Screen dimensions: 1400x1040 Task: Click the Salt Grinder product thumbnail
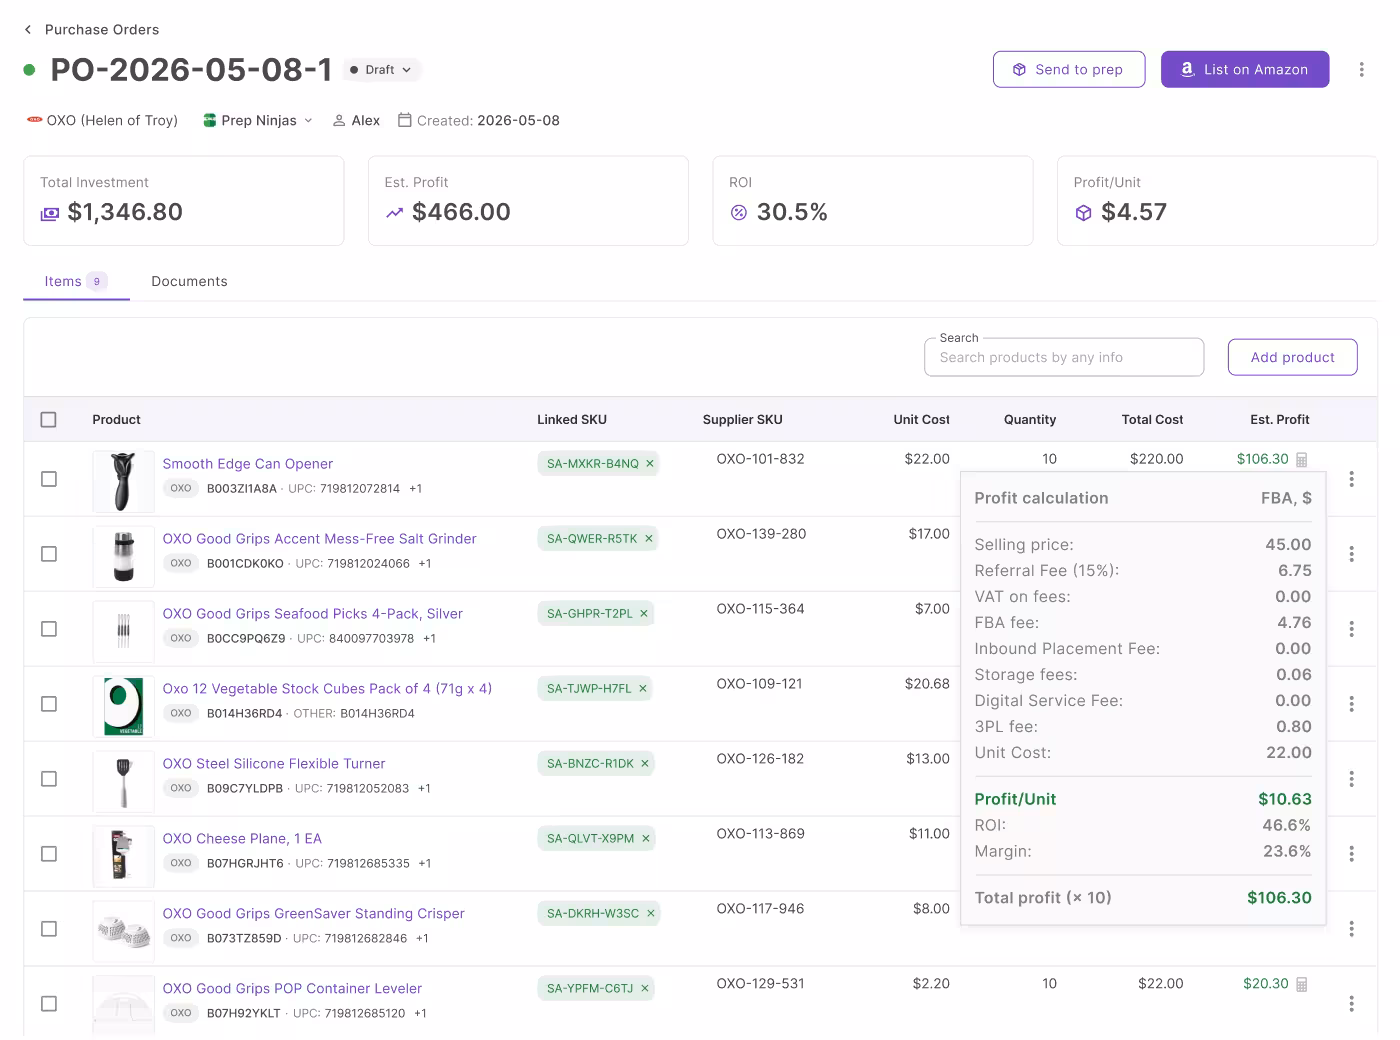pos(123,556)
